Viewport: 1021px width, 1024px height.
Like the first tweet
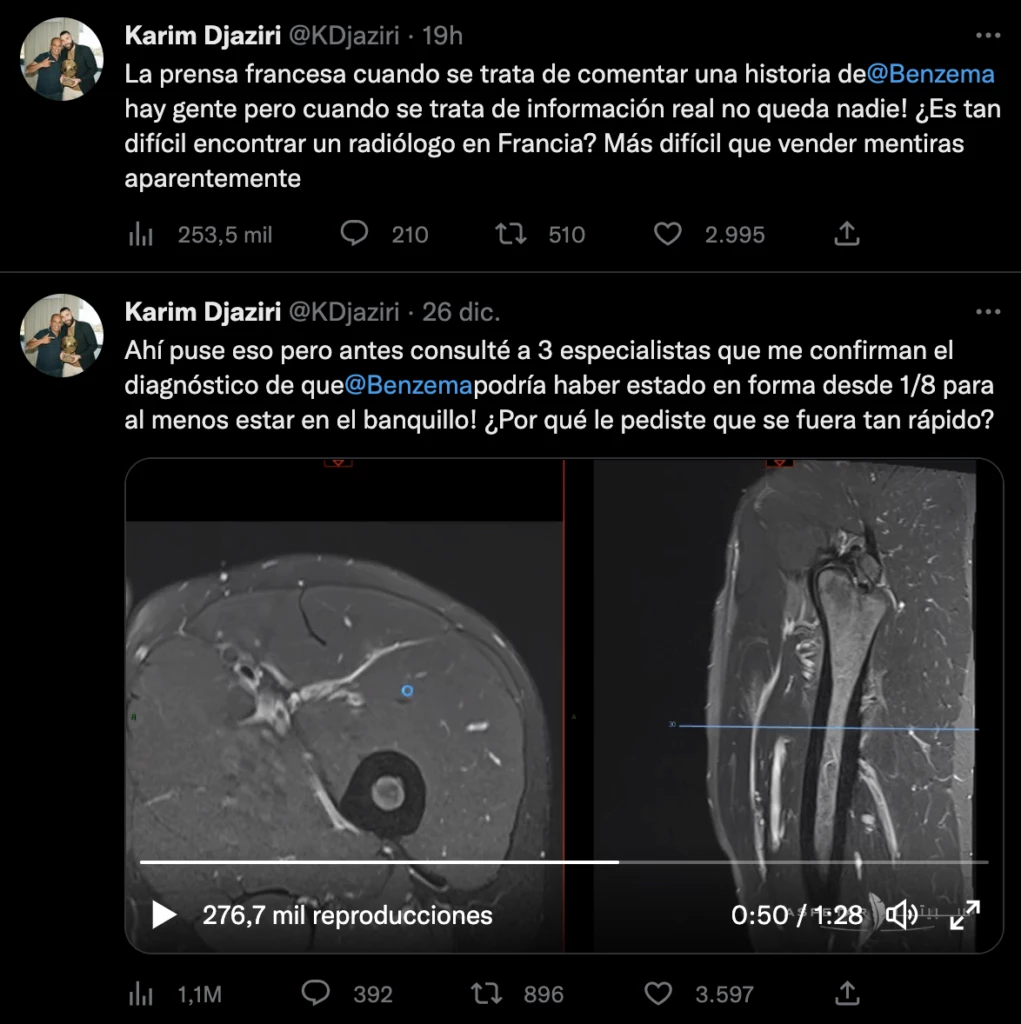667,234
